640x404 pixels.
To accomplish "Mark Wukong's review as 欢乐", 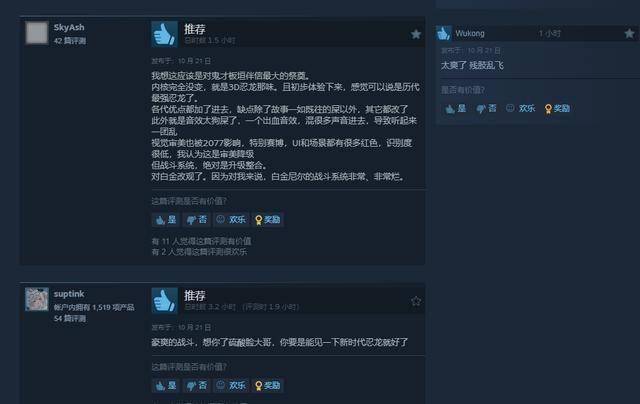I will tap(520, 109).
